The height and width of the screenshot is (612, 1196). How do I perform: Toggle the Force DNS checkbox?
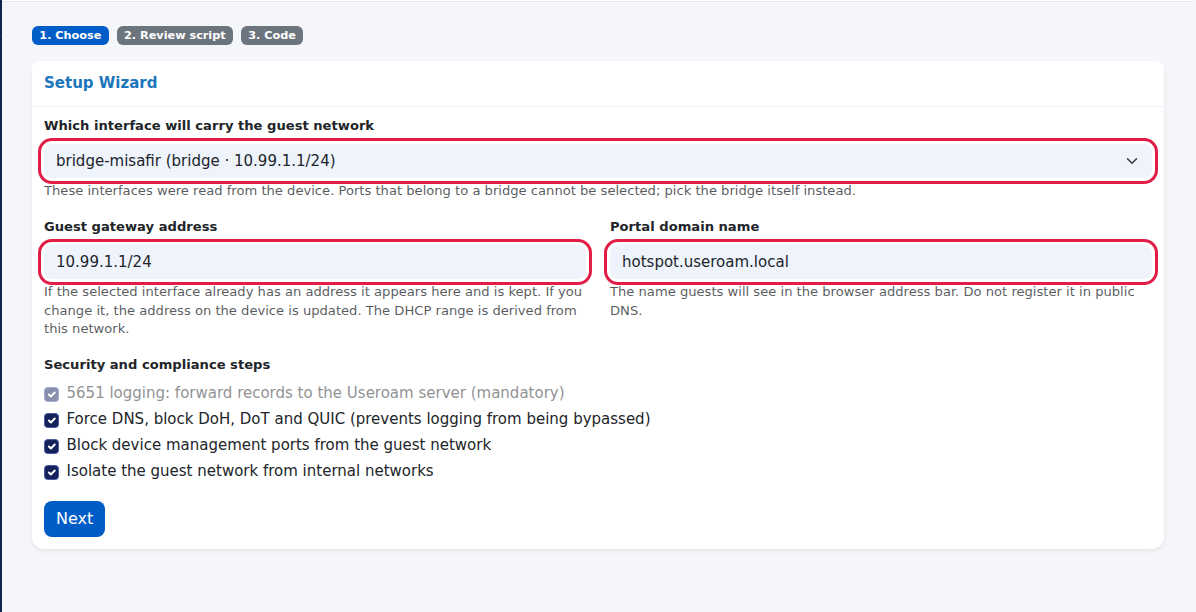click(x=51, y=420)
